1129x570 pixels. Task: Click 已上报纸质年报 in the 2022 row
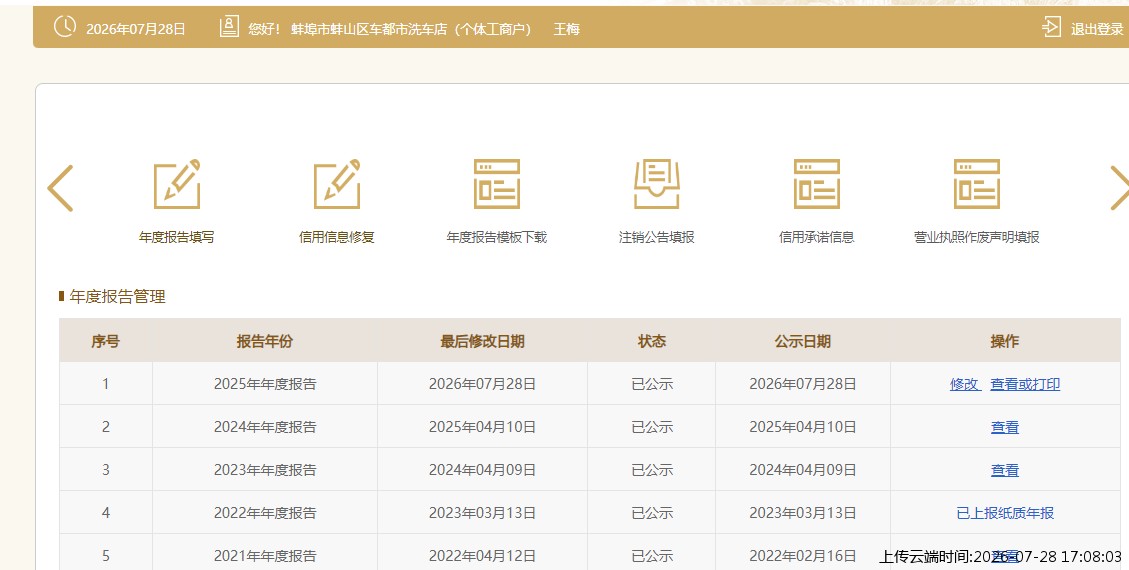1005,513
